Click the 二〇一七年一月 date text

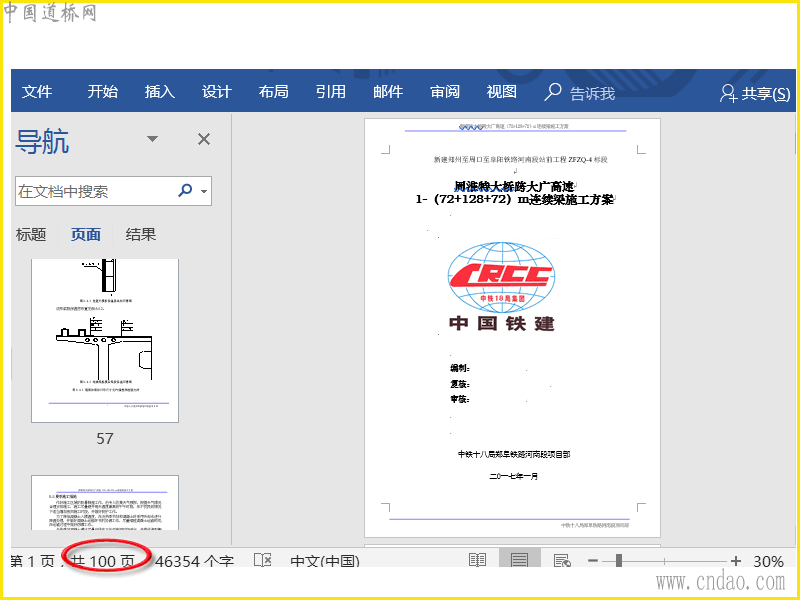click(513, 477)
